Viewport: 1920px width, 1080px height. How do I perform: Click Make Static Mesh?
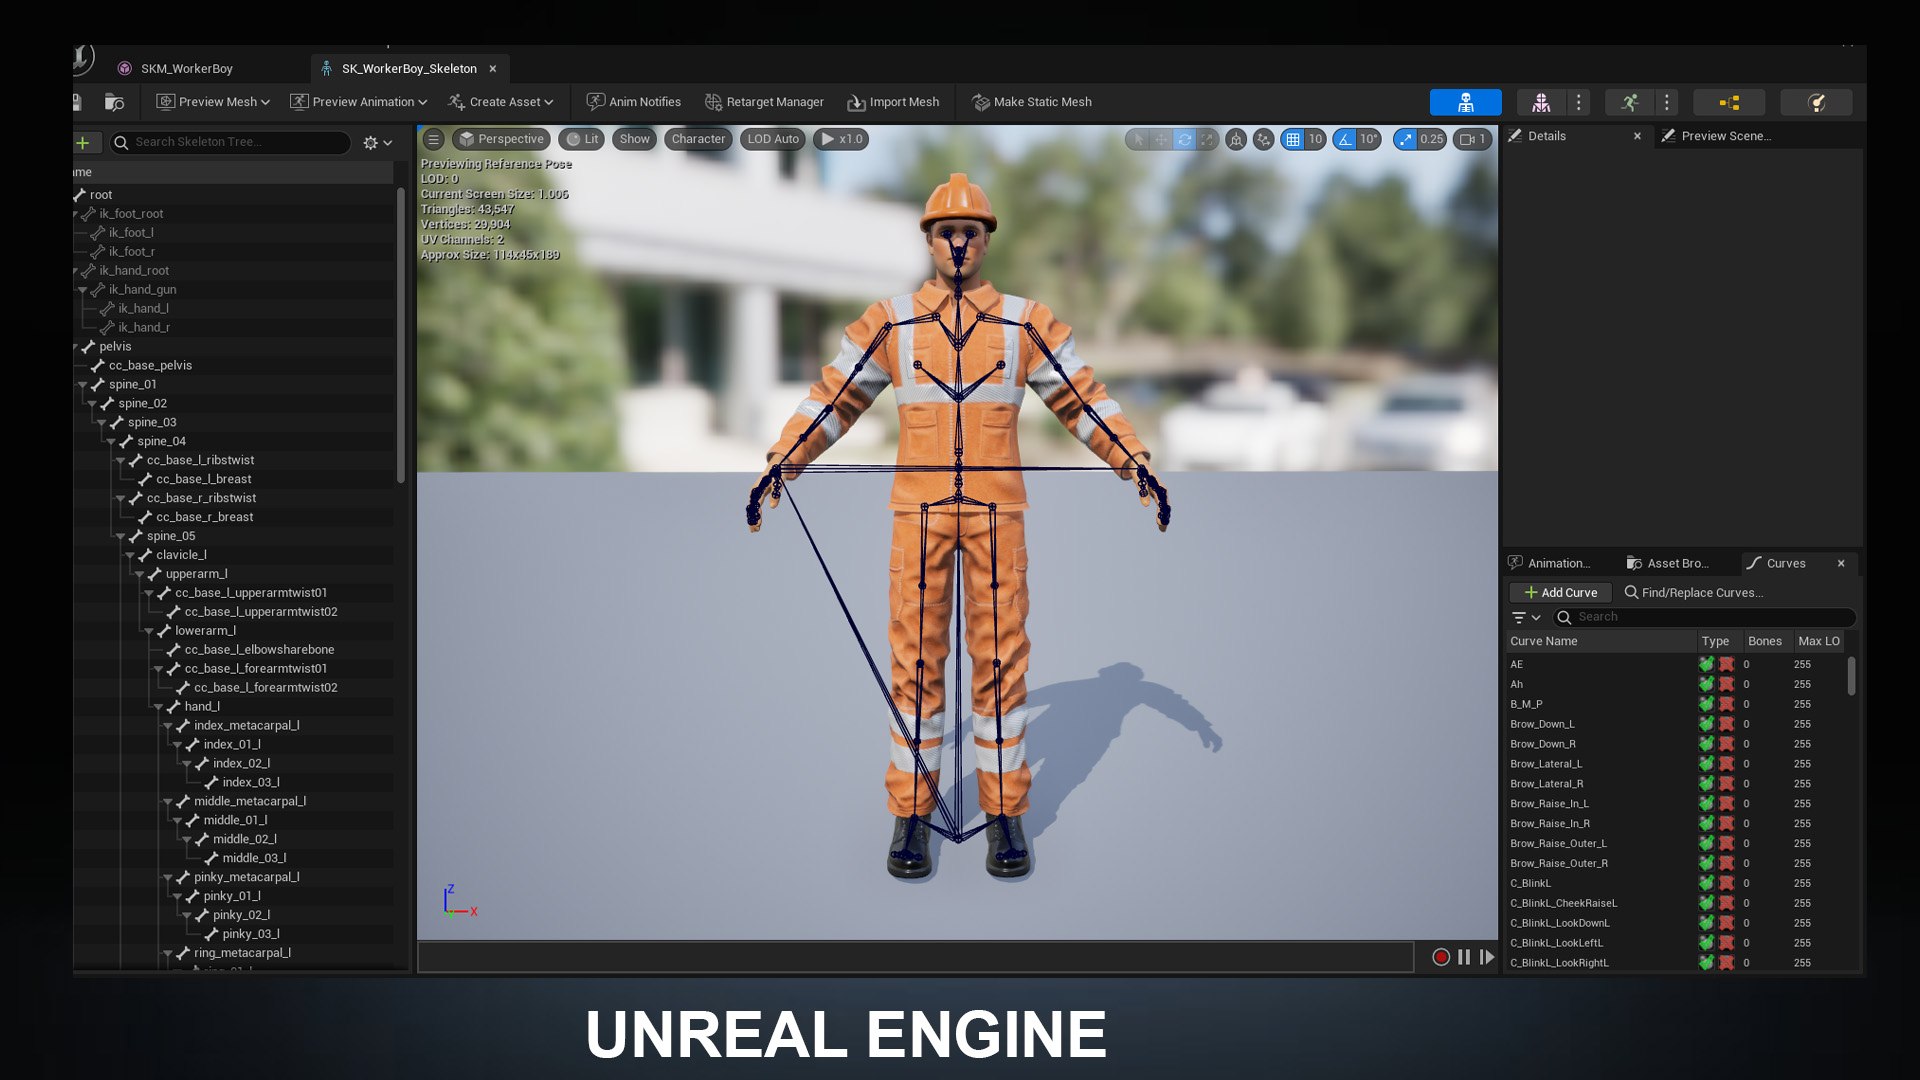(1031, 102)
